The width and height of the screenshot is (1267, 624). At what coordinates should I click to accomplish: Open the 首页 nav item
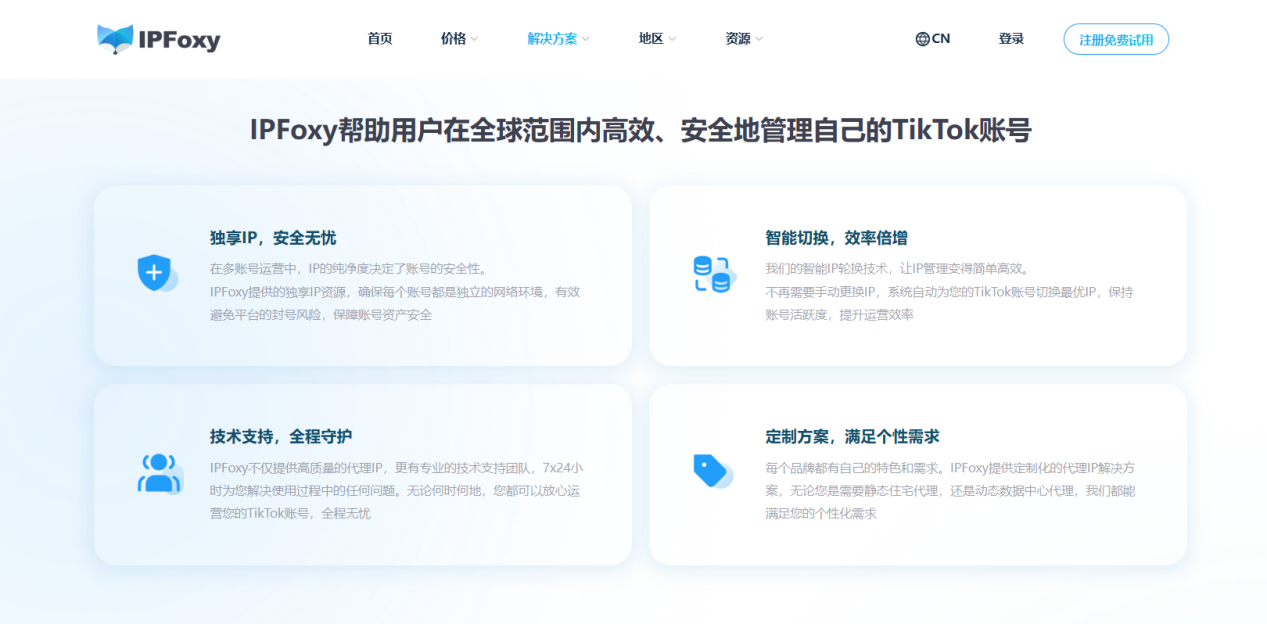(380, 39)
